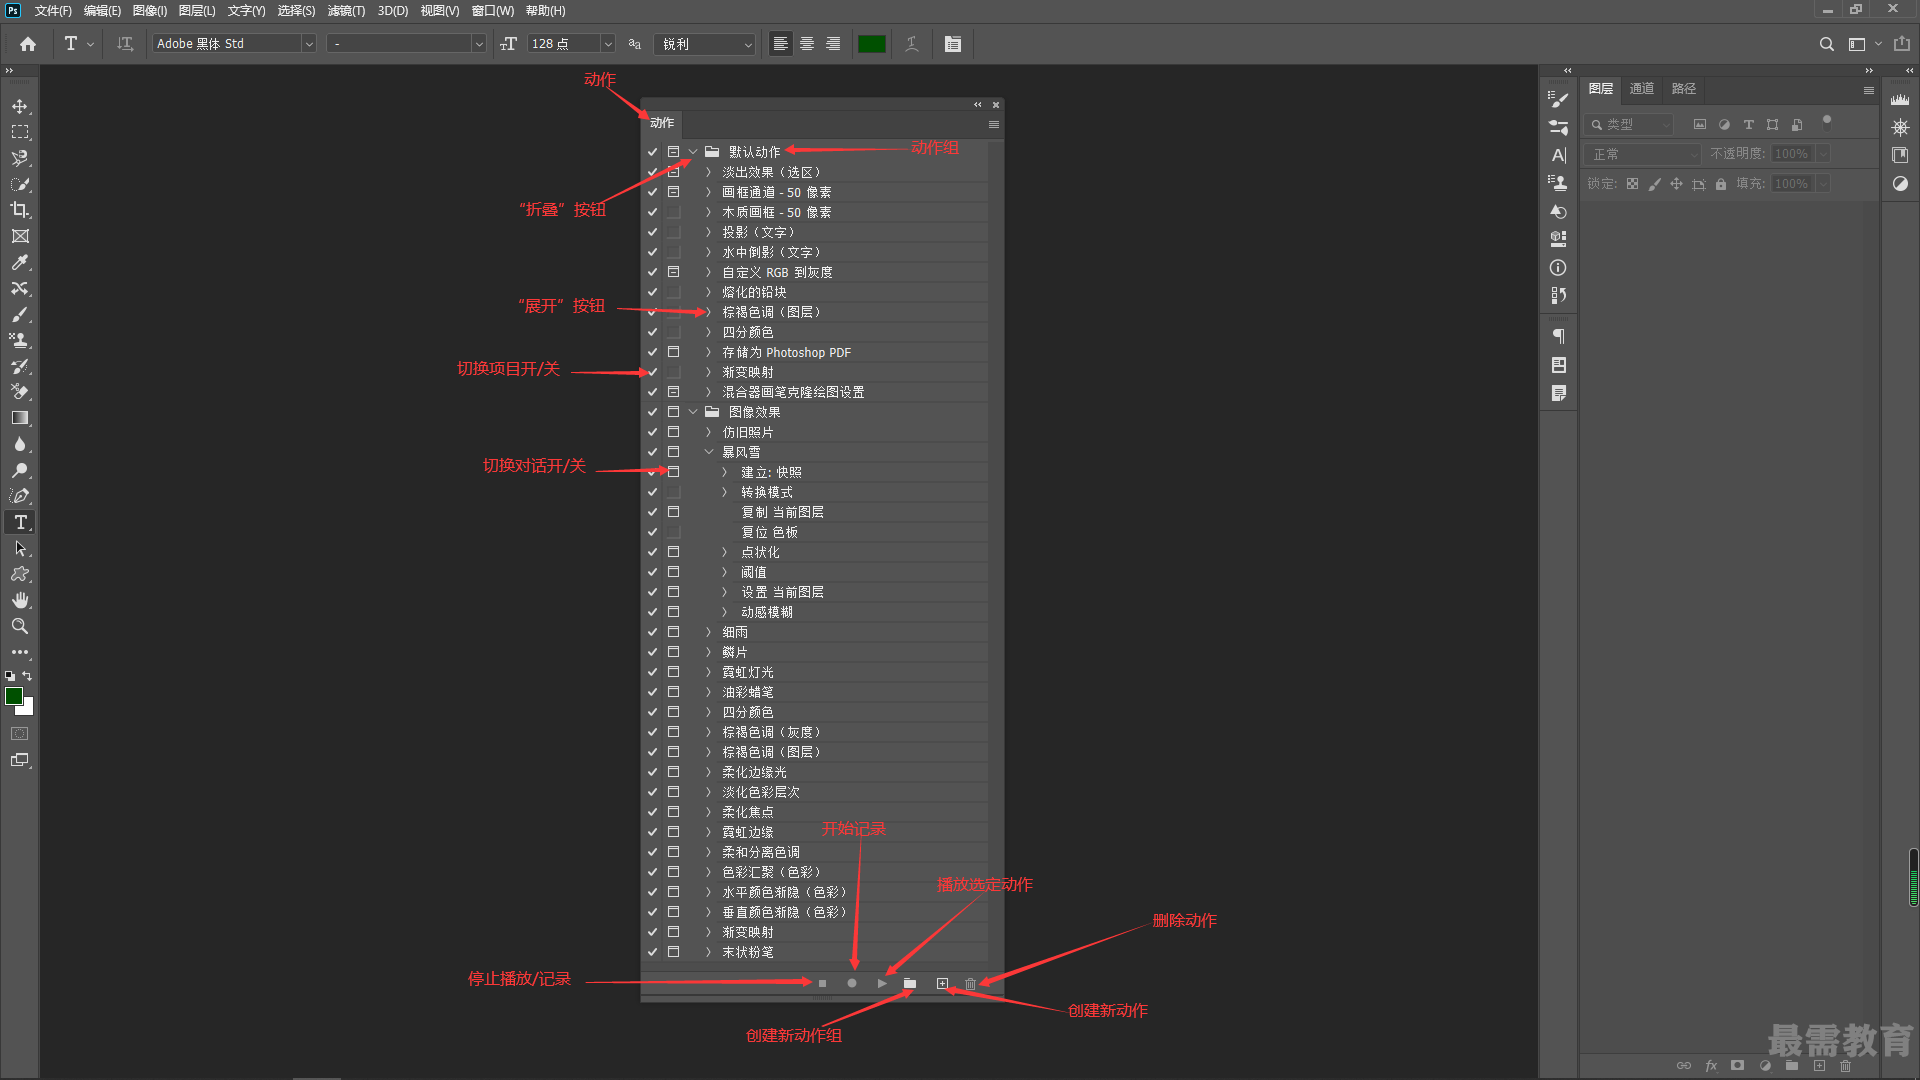The width and height of the screenshot is (1920, 1080).
Task: Toggle text orientation icon
Action: pyautogui.click(x=125, y=44)
